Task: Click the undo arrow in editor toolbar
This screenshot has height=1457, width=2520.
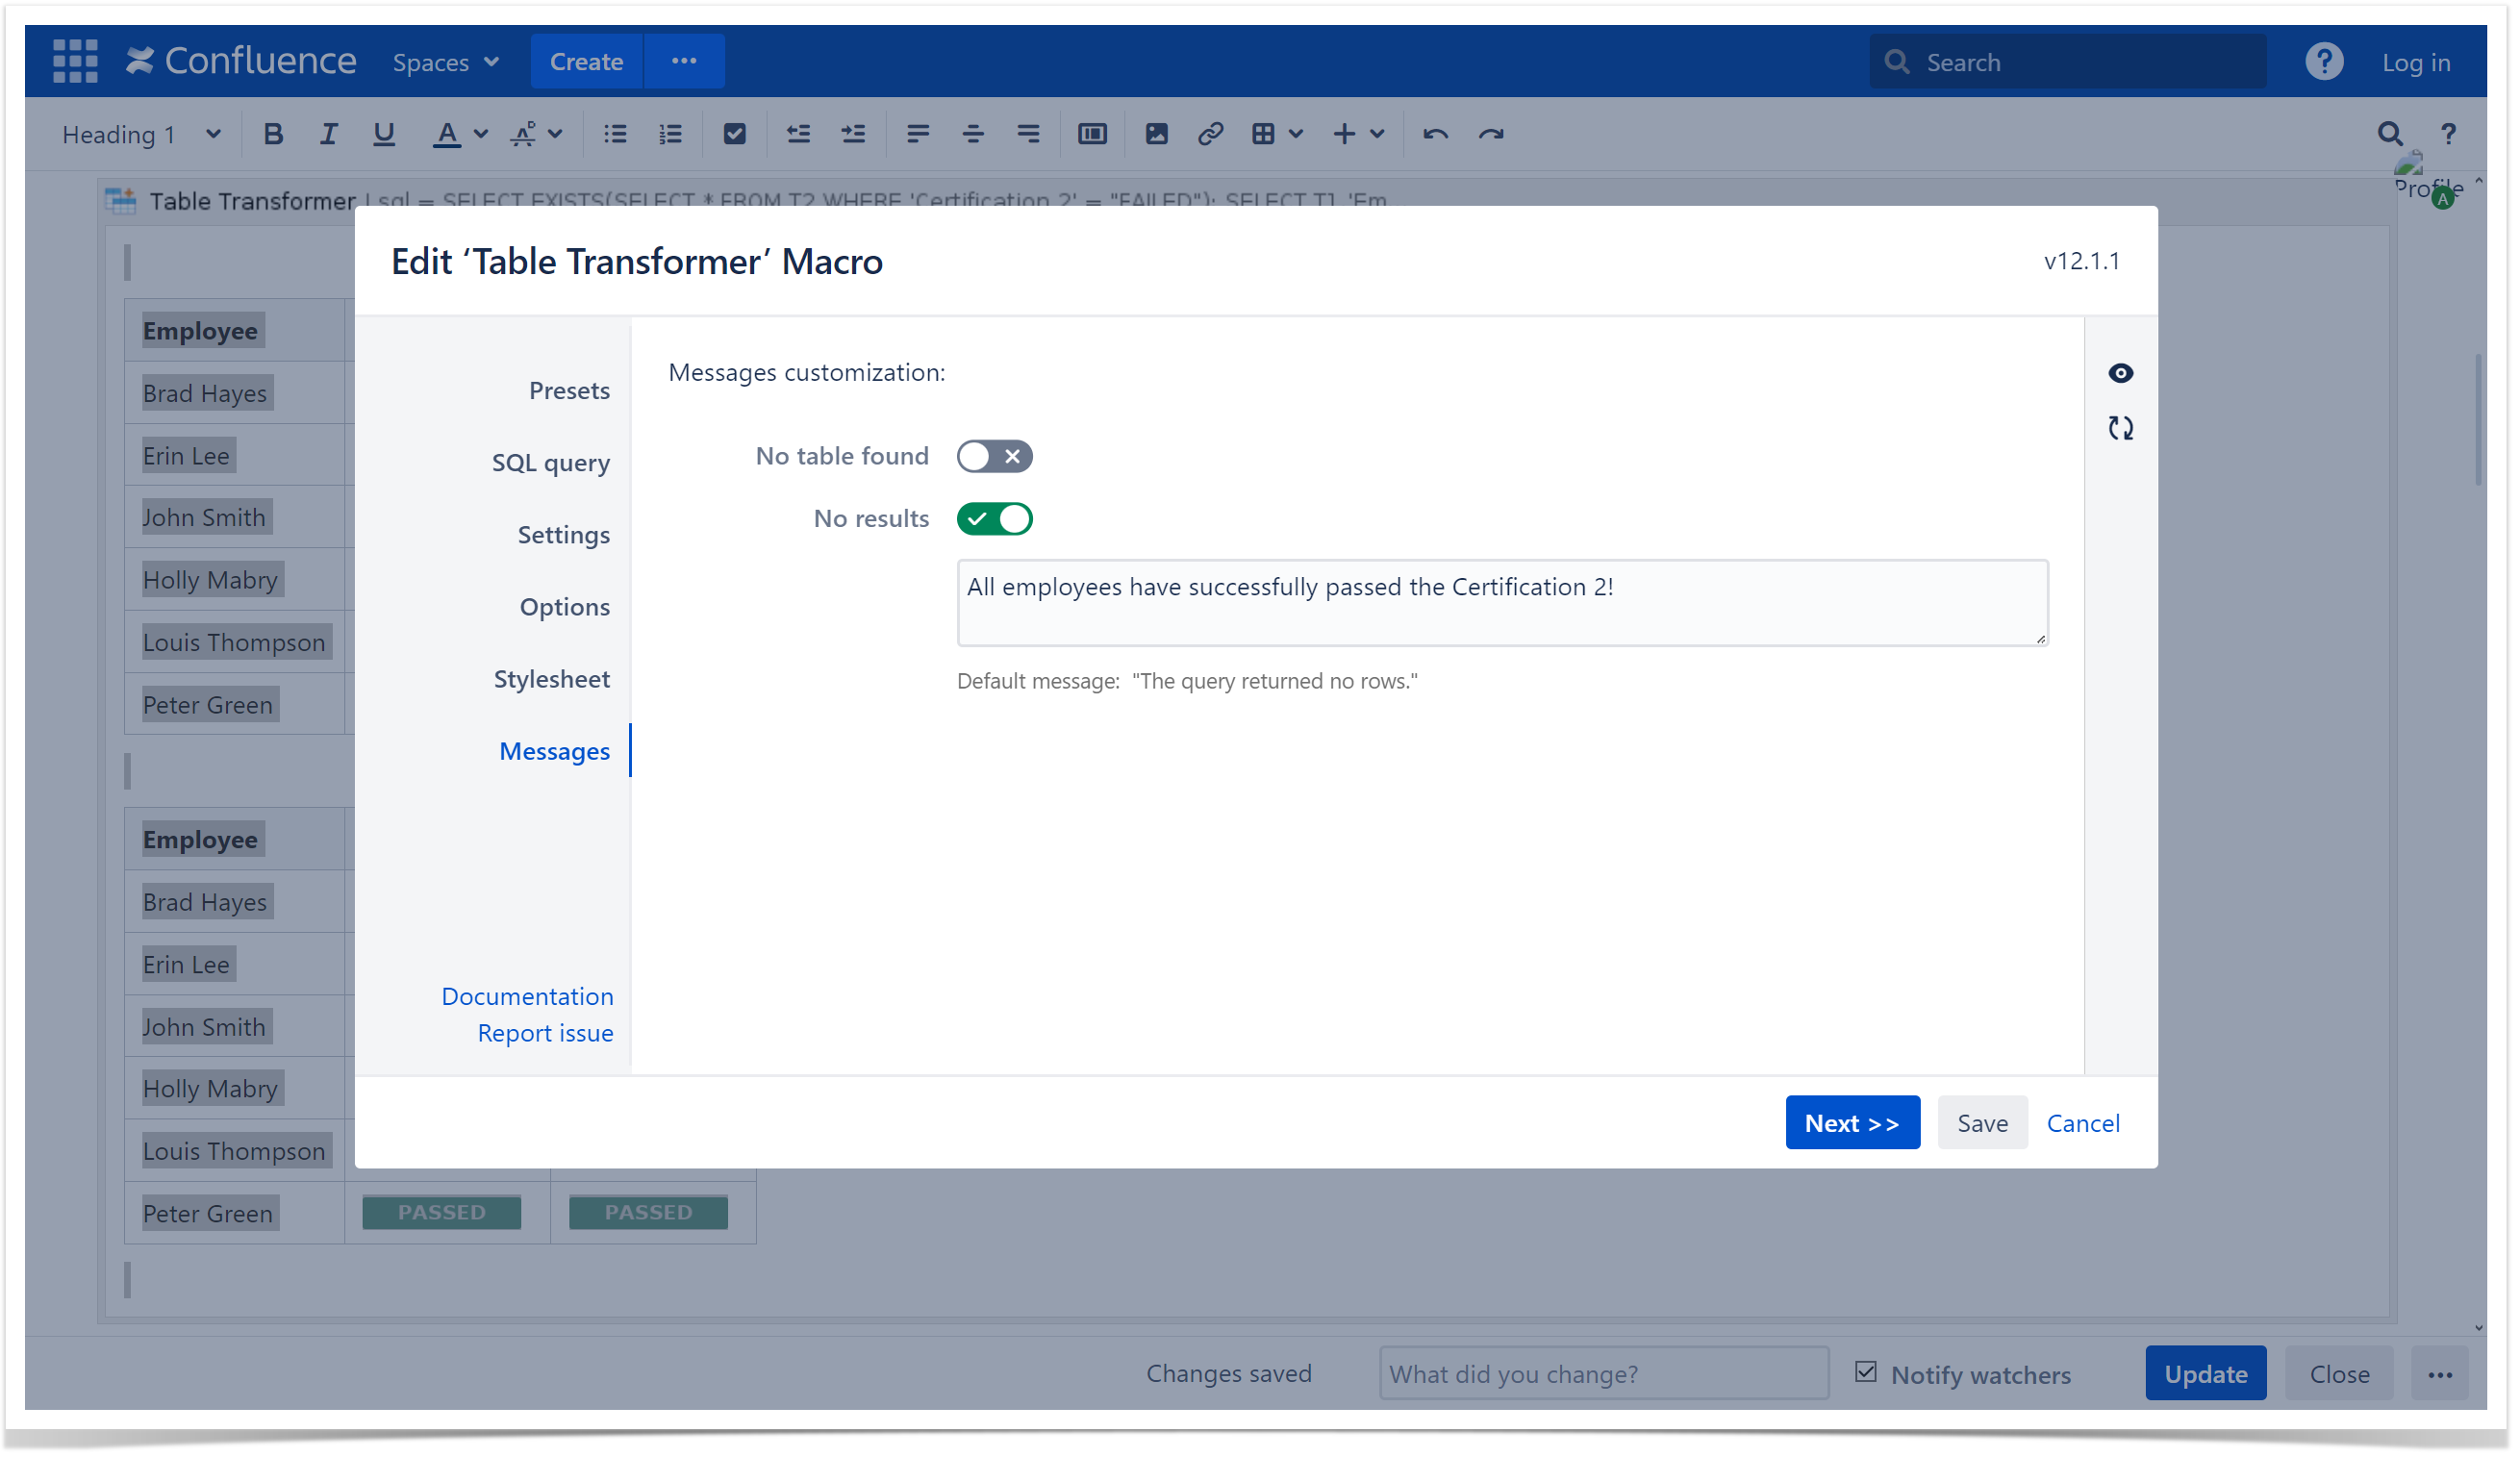Action: click(1435, 134)
